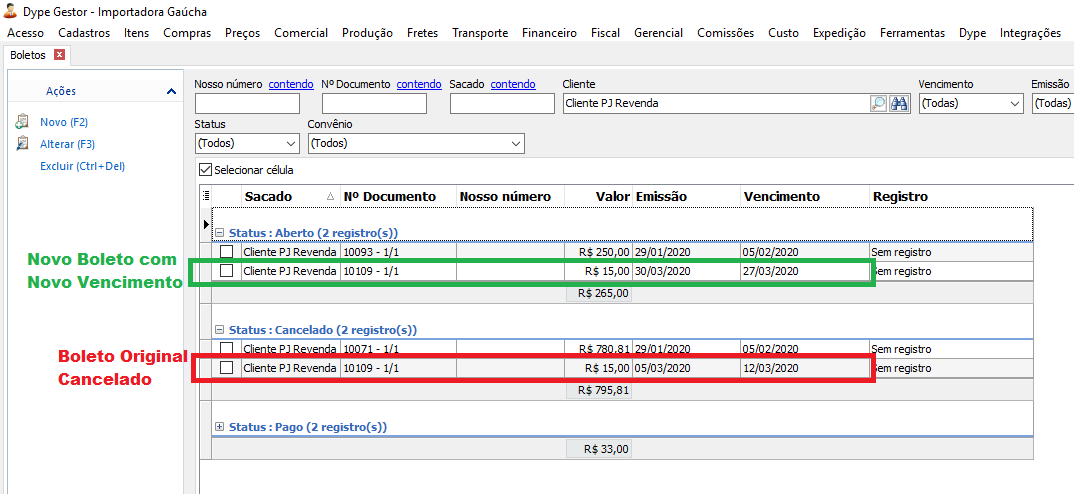Open the Compras menu
The width and height of the screenshot is (1074, 494).
tap(187, 33)
